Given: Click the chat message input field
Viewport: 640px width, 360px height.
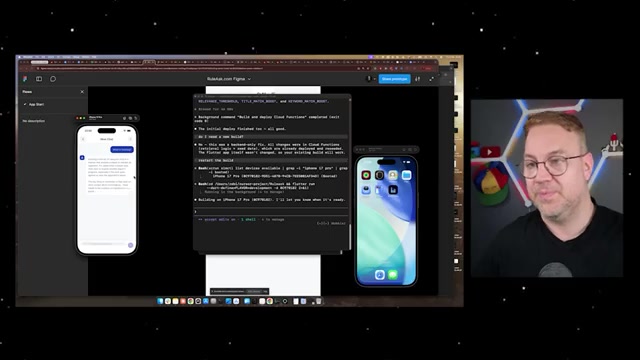Looking at the screenshot, I should coord(103,244).
